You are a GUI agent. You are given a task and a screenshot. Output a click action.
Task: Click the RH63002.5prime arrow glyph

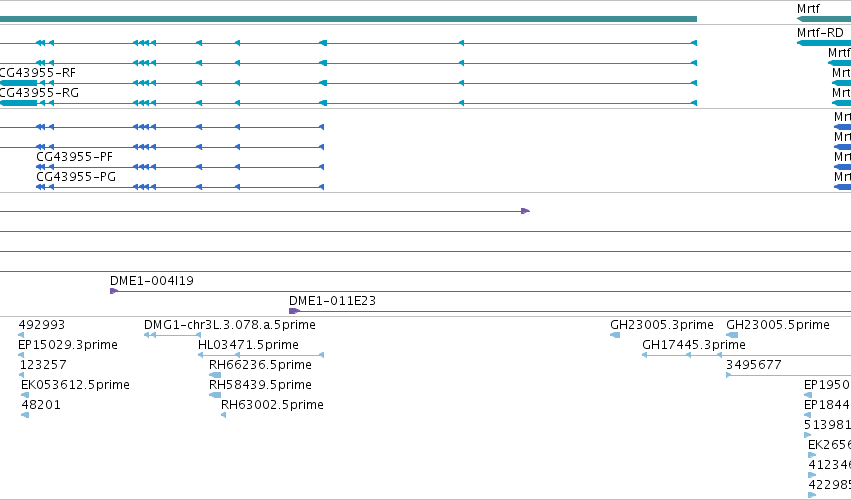coord(224,415)
